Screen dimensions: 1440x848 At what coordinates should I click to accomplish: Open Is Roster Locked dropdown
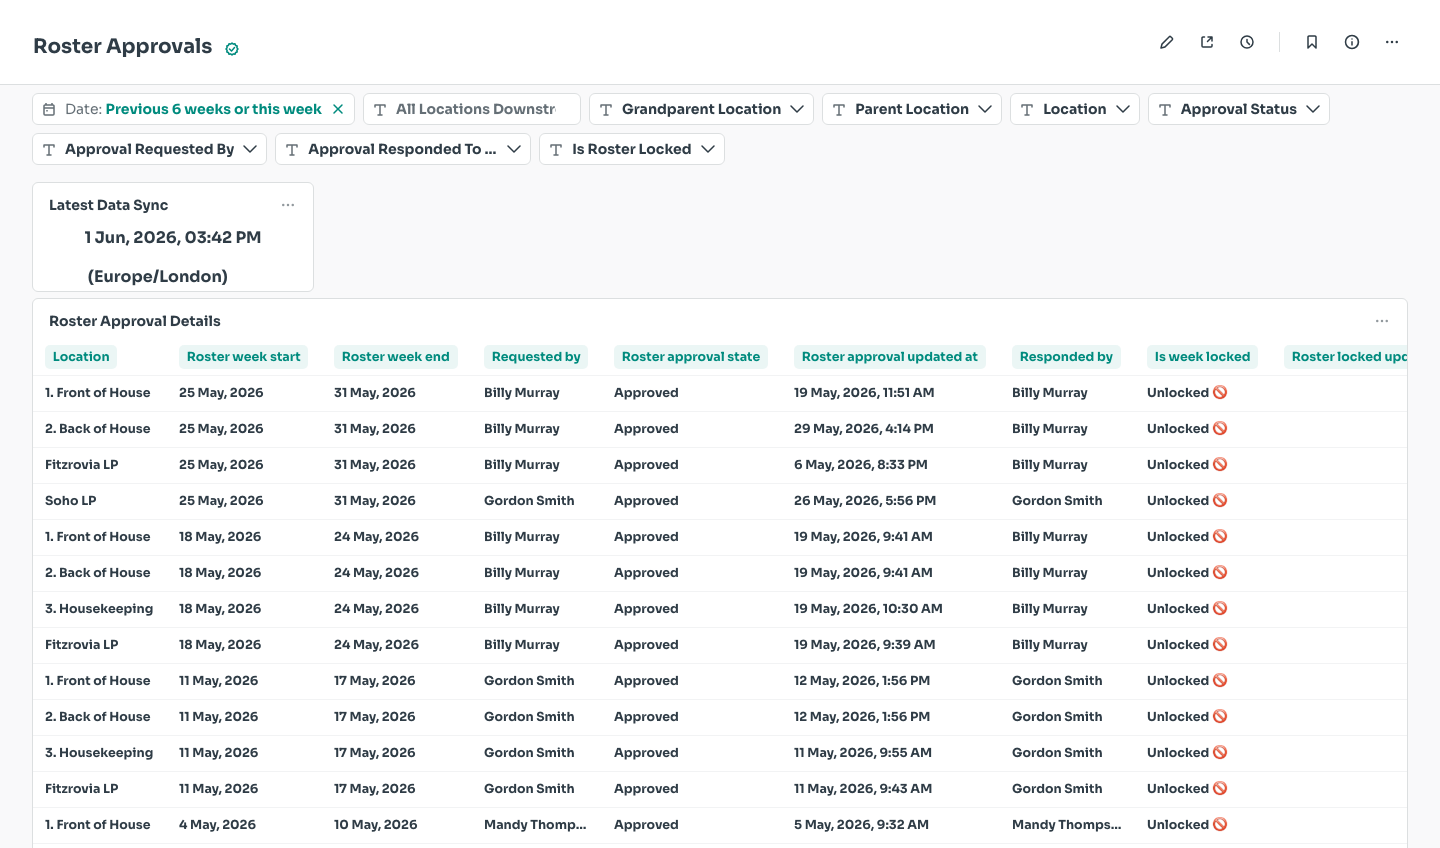(x=632, y=149)
